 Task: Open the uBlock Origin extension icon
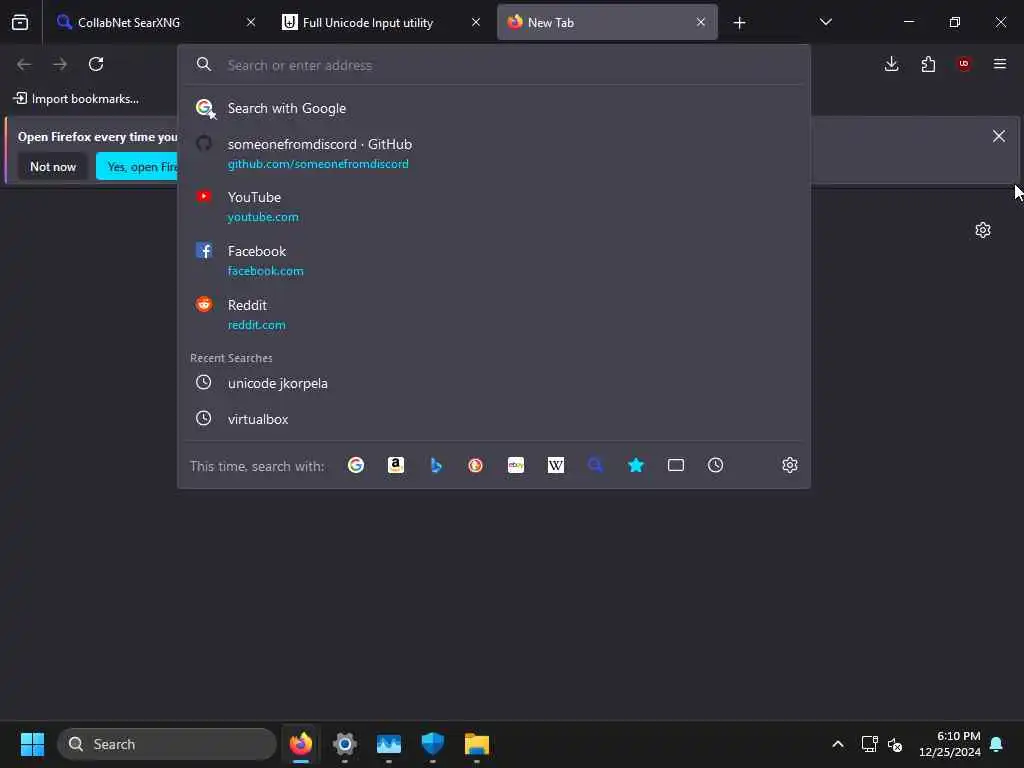(x=964, y=64)
